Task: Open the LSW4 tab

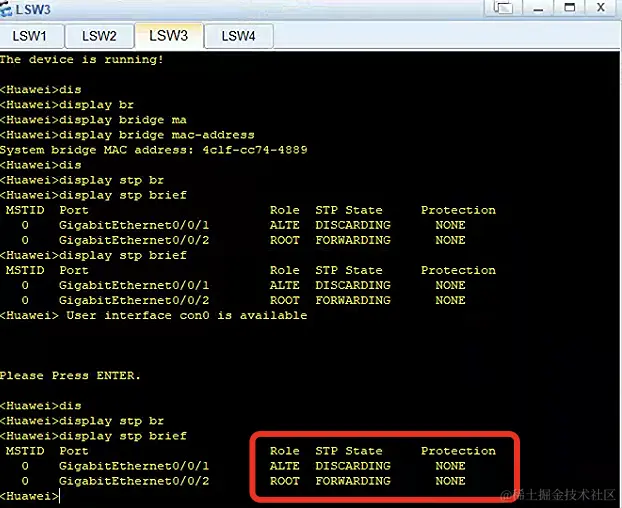Action: click(x=238, y=36)
